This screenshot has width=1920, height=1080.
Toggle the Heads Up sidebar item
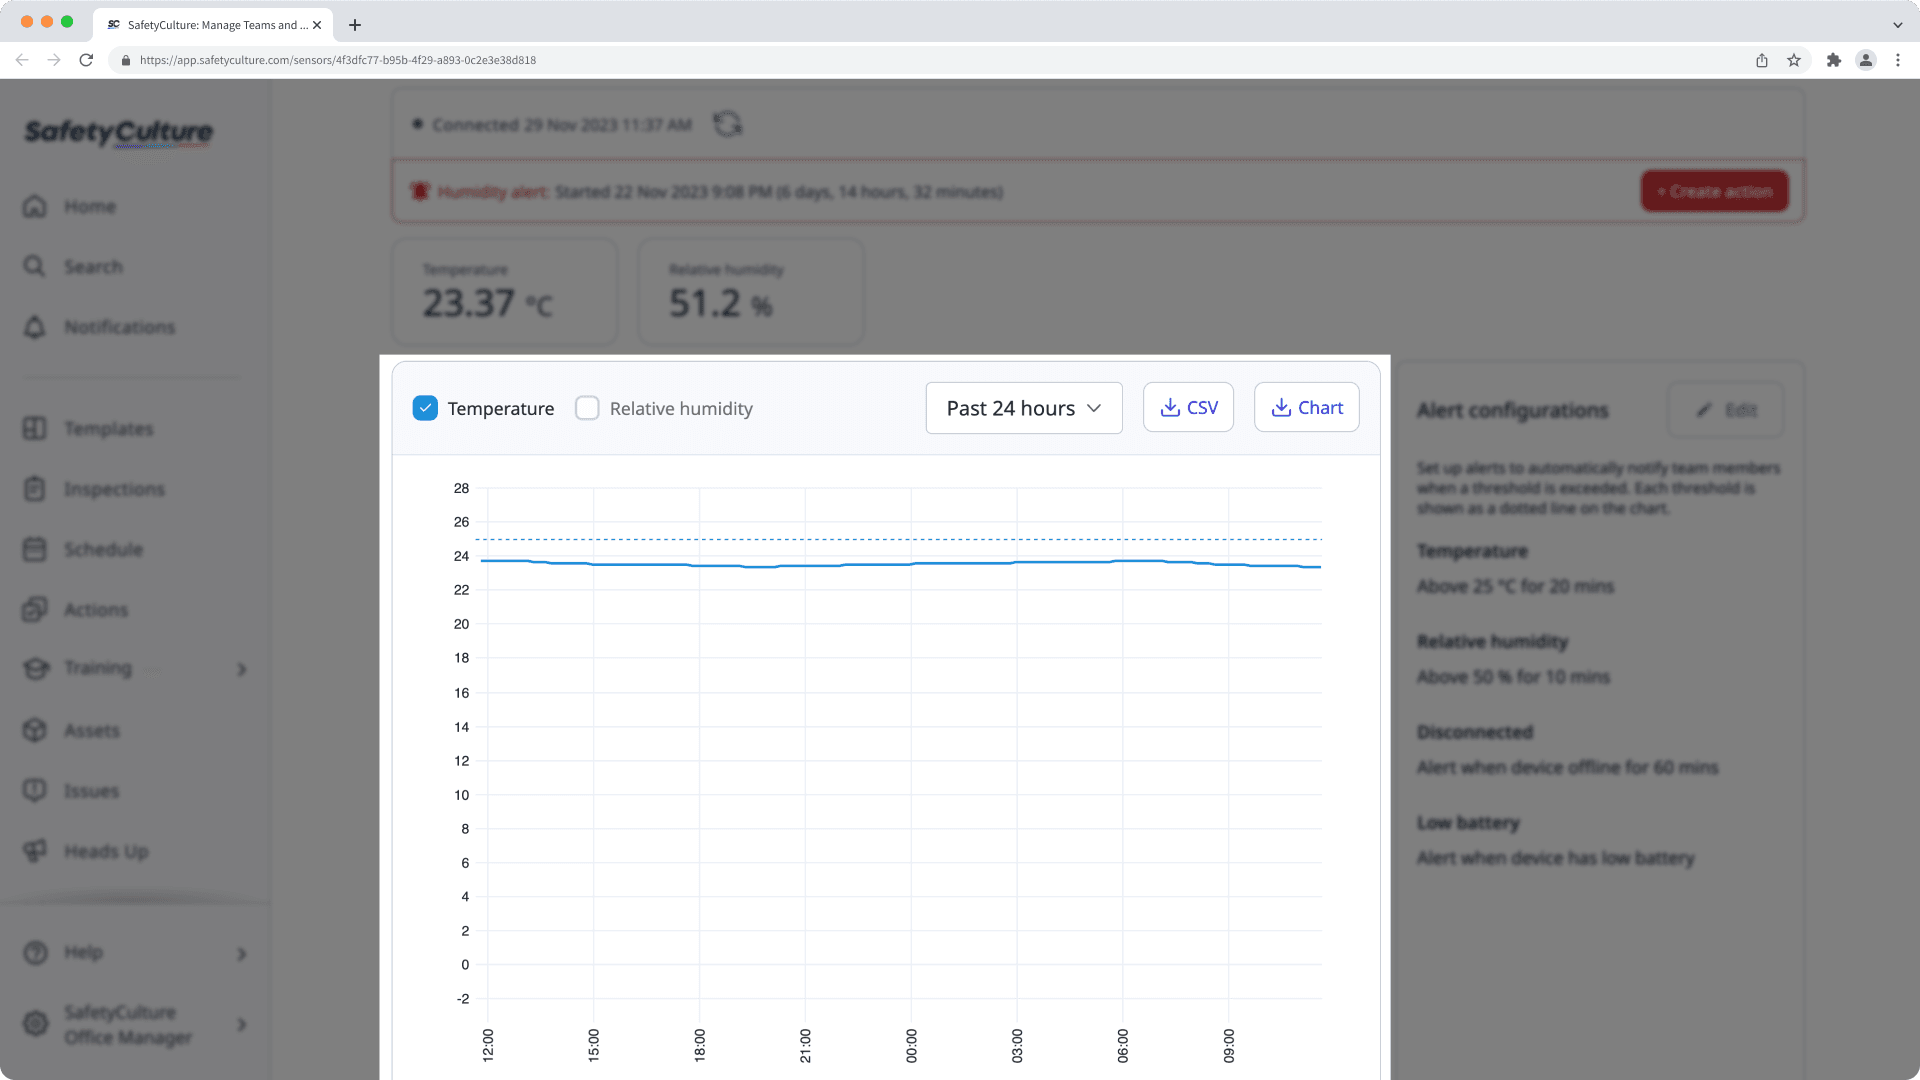105,851
